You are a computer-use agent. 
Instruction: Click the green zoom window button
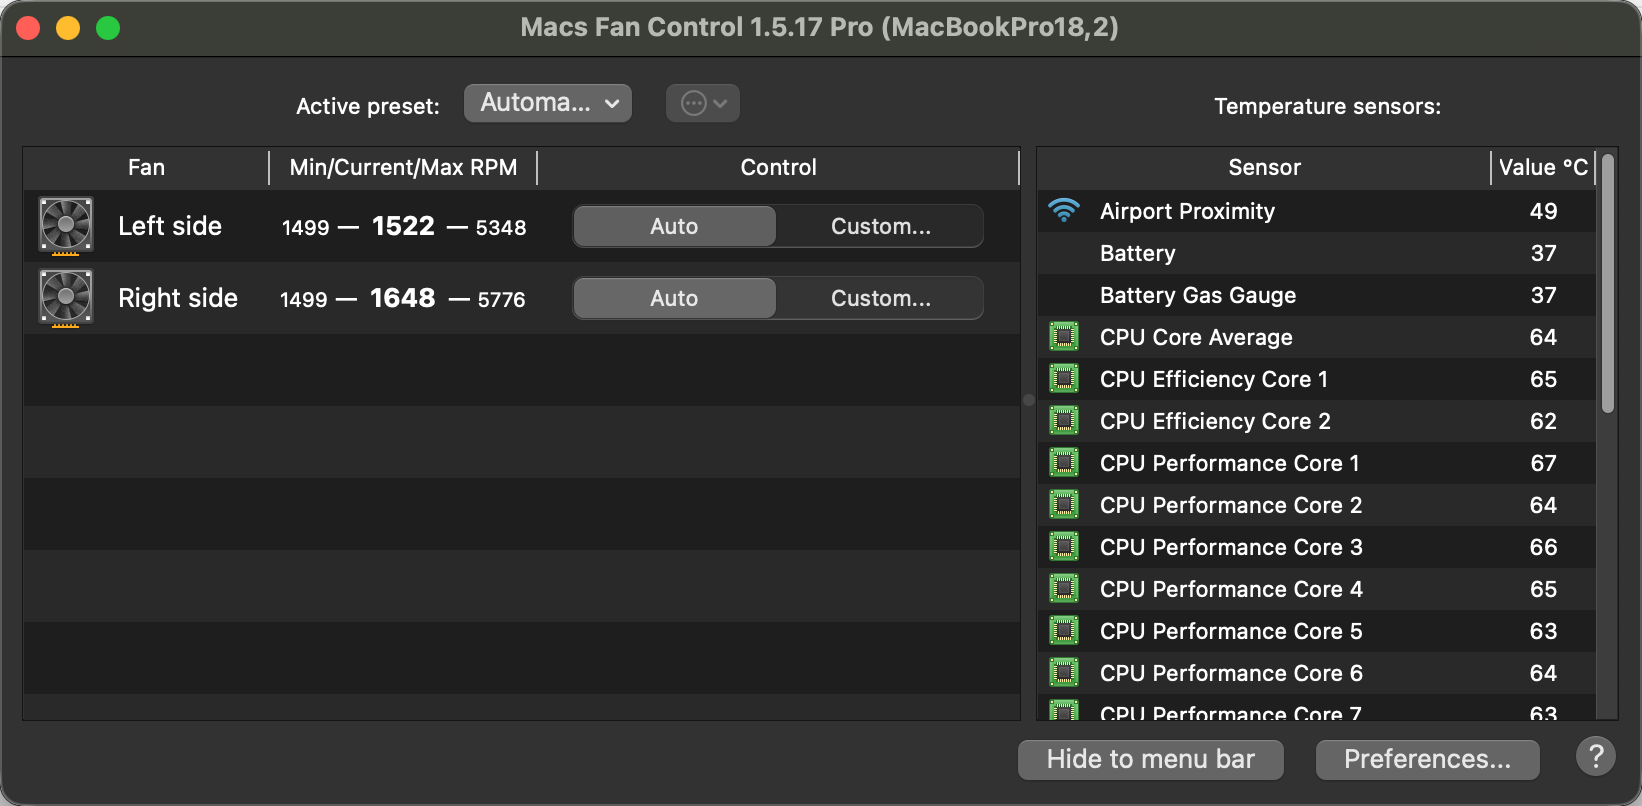pos(108,28)
